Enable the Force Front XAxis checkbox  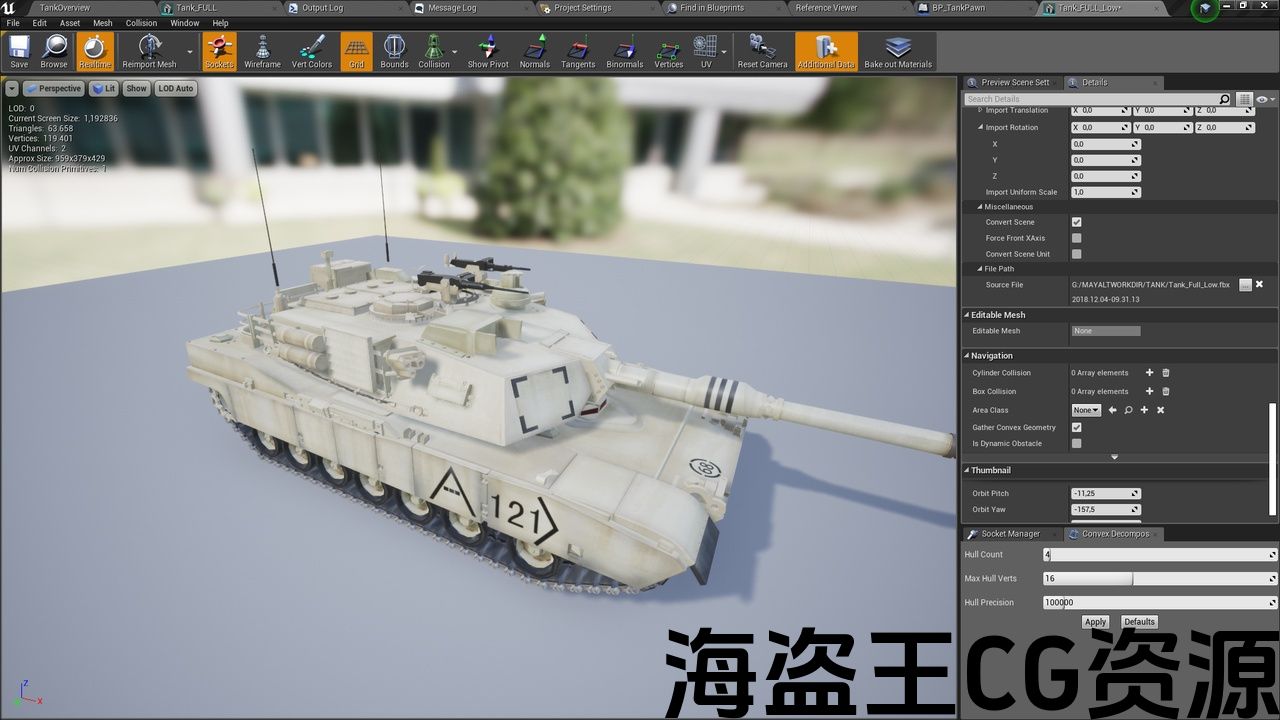pos(1077,238)
